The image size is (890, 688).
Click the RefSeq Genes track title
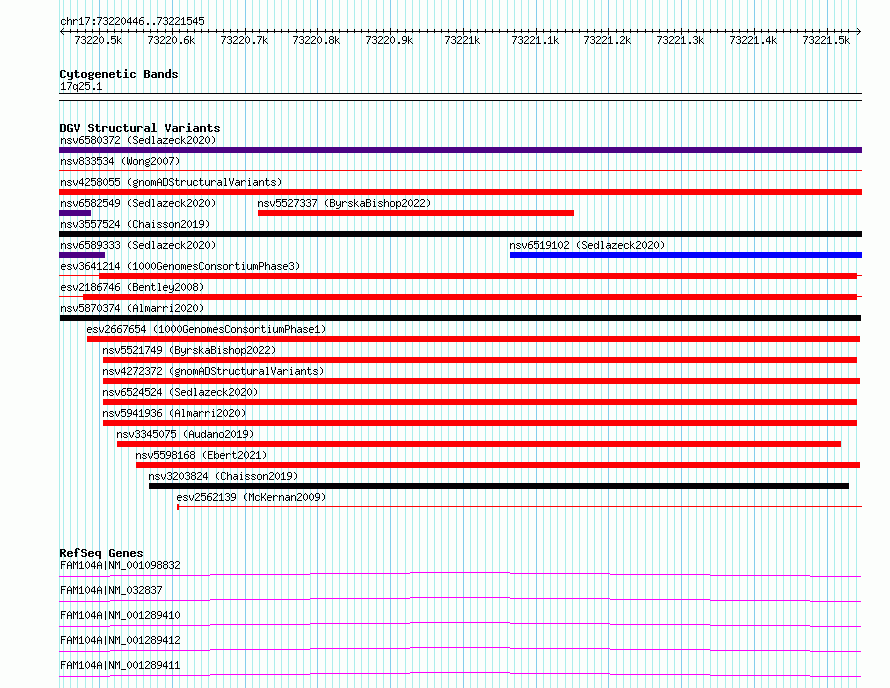[101, 553]
